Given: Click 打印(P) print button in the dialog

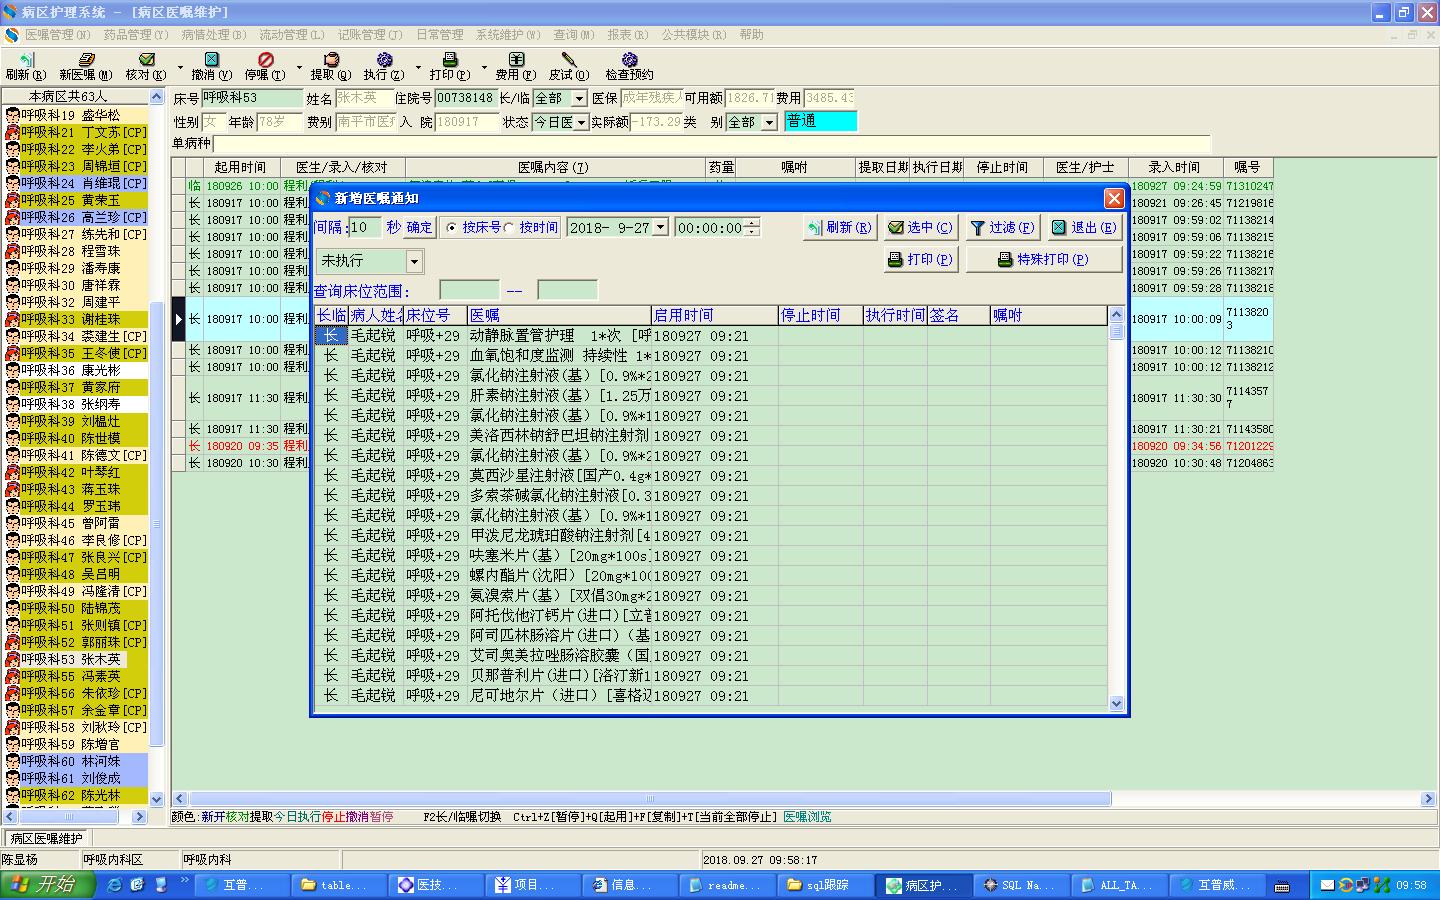Looking at the screenshot, I should click(x=920, y=260).
